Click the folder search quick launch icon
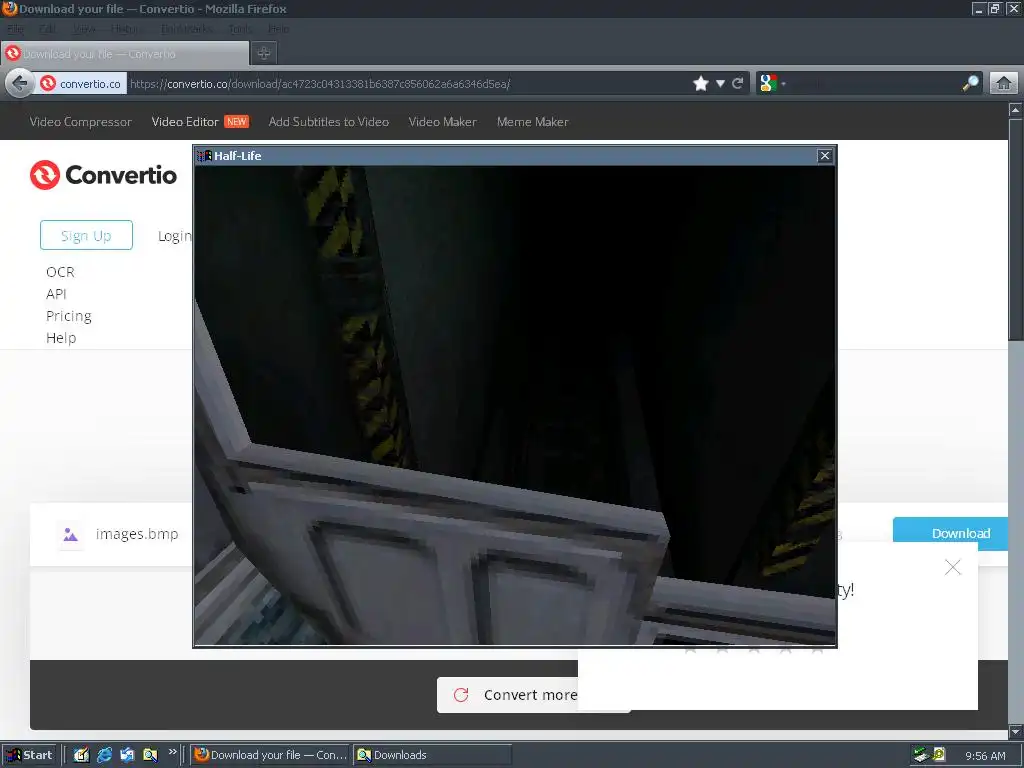Viewport: 1024px width, 768px height. pyautogui.click(x=150, y=755)
